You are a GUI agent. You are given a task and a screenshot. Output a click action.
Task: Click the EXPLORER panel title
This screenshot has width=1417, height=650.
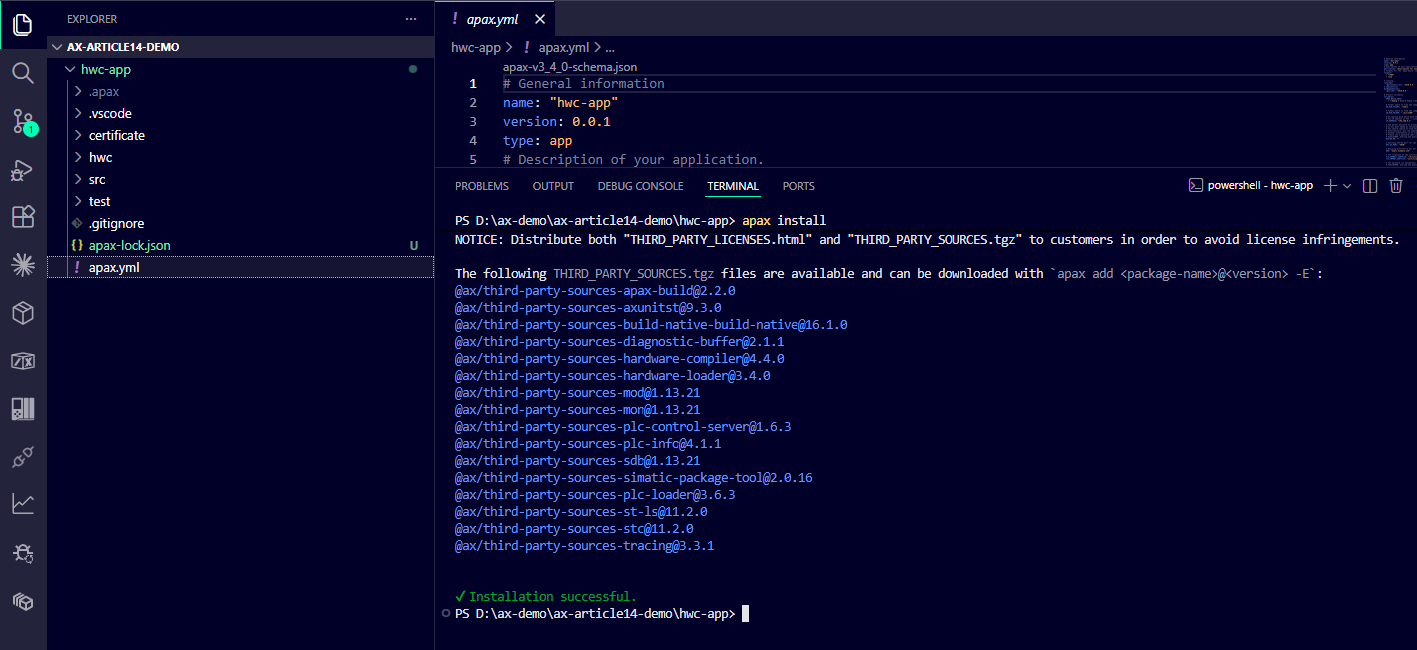pos(92,19)
